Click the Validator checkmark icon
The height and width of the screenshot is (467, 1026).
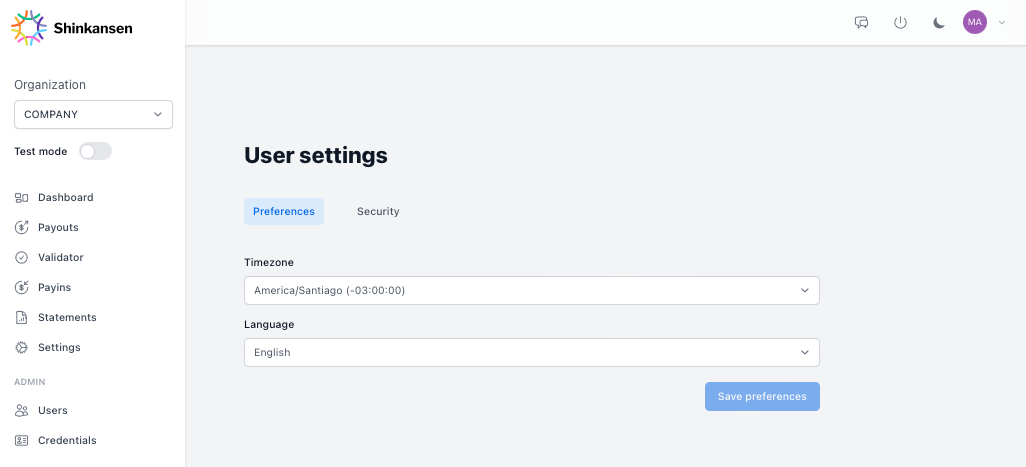[x=22, y=258]
